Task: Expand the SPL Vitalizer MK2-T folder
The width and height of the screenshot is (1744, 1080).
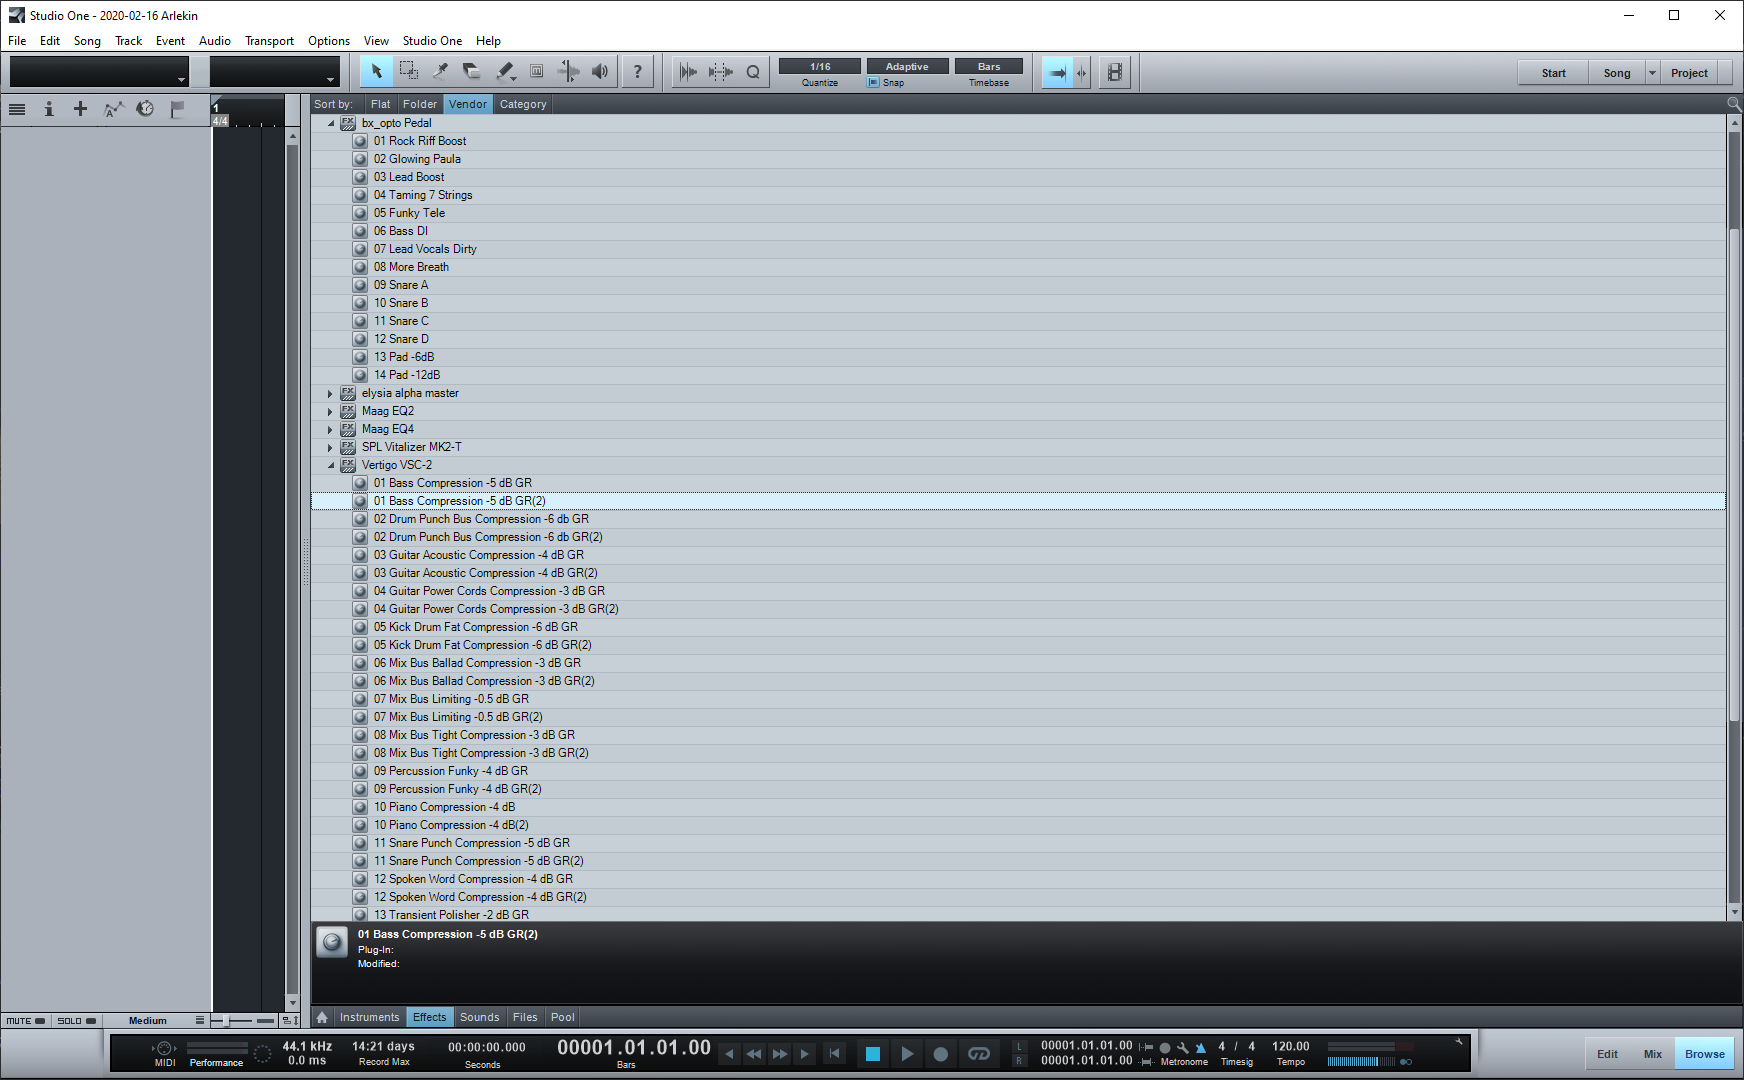Action: 330,447
